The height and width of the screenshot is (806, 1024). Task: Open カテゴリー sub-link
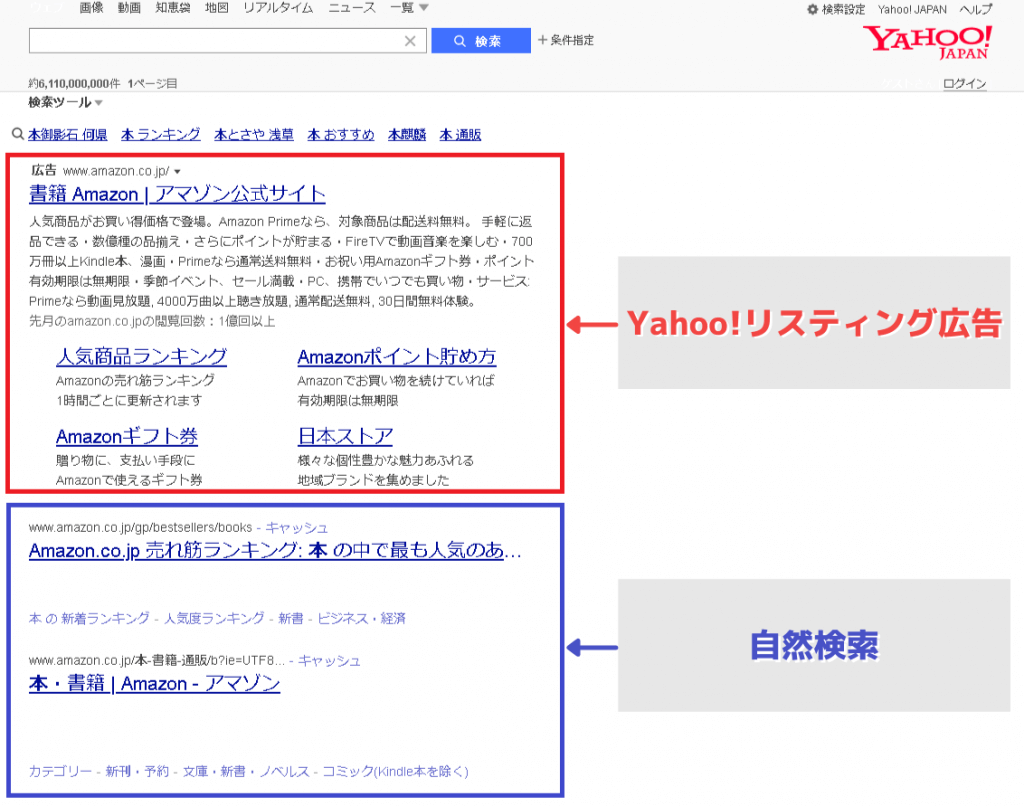coord(60,771)
